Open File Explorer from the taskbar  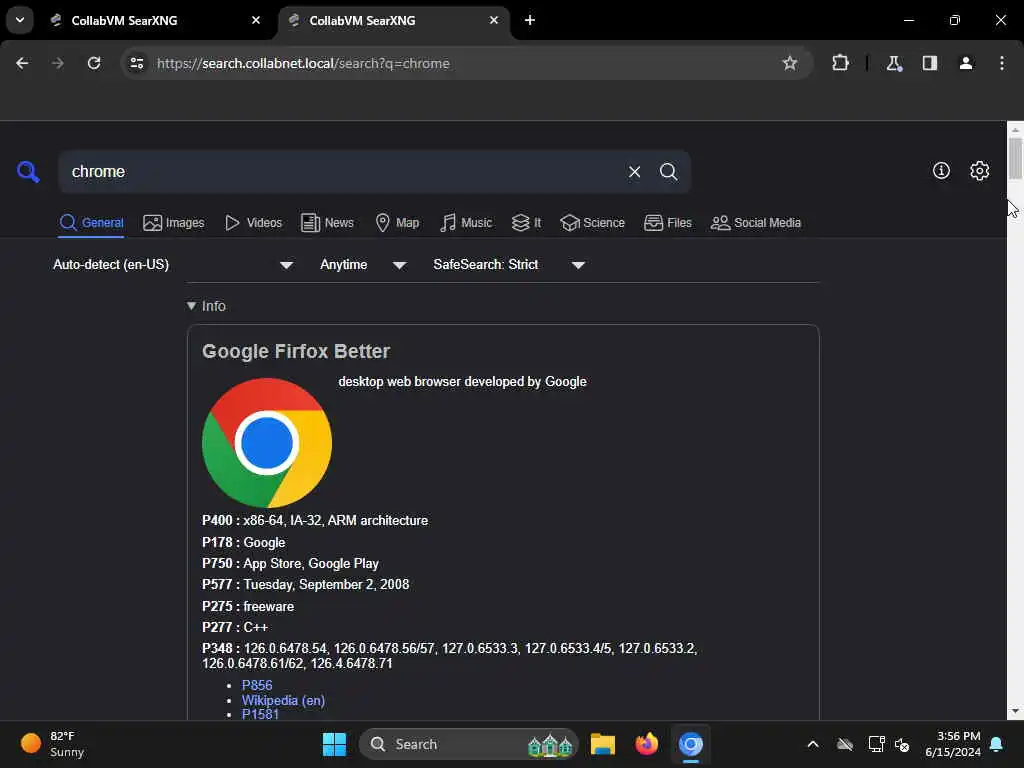pyautogui.click(x=603, y=744)
